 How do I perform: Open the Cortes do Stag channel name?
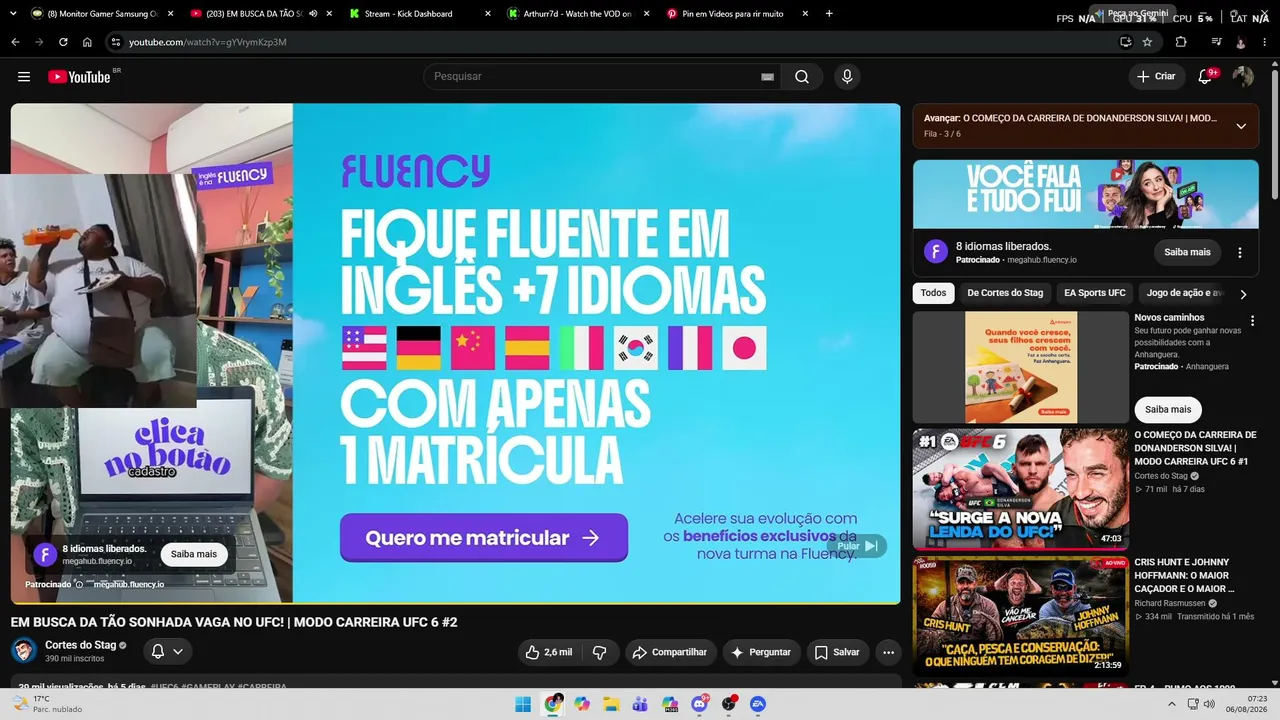[80, 645]
